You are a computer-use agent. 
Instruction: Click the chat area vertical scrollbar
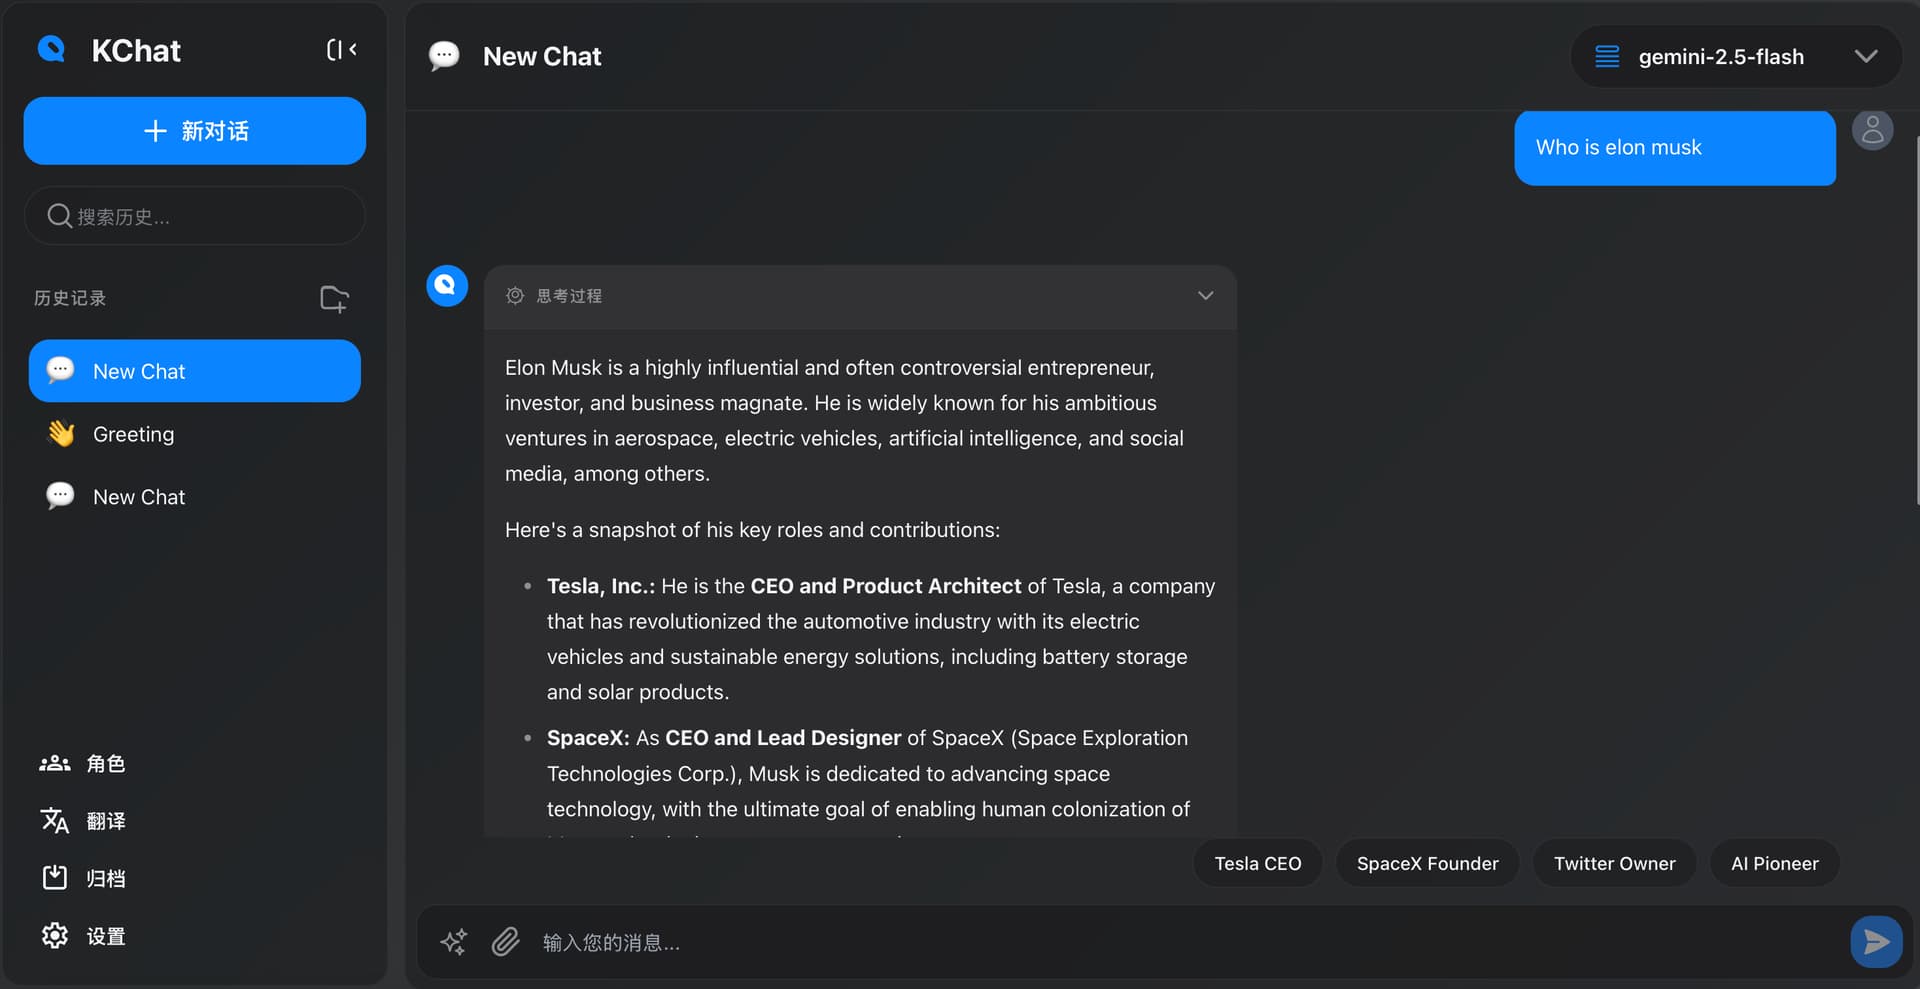(x=1916, y=320)
